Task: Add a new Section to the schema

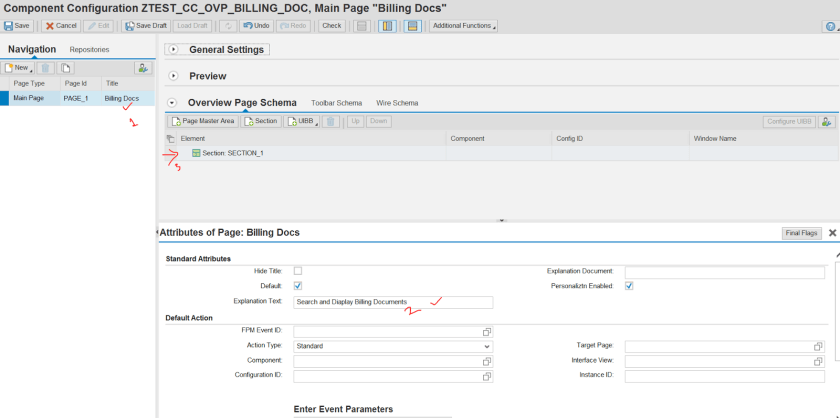Action: click(x=260, y=121)
